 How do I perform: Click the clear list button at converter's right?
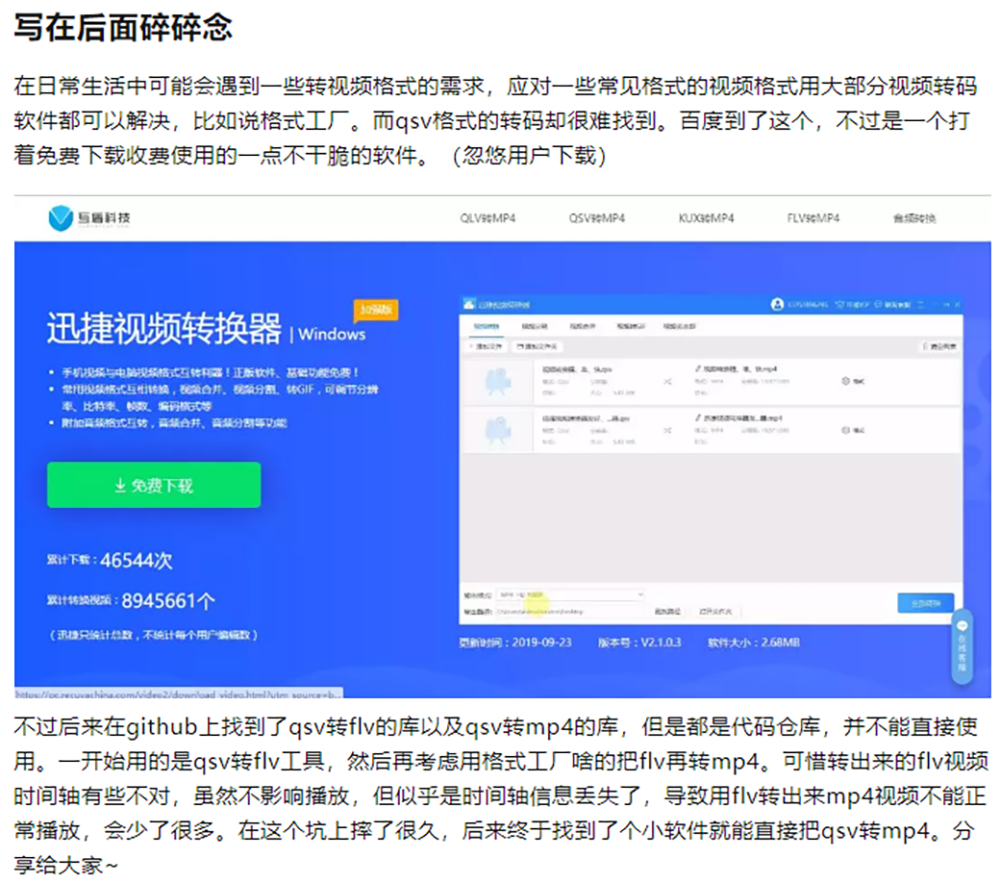click(939, 346)
